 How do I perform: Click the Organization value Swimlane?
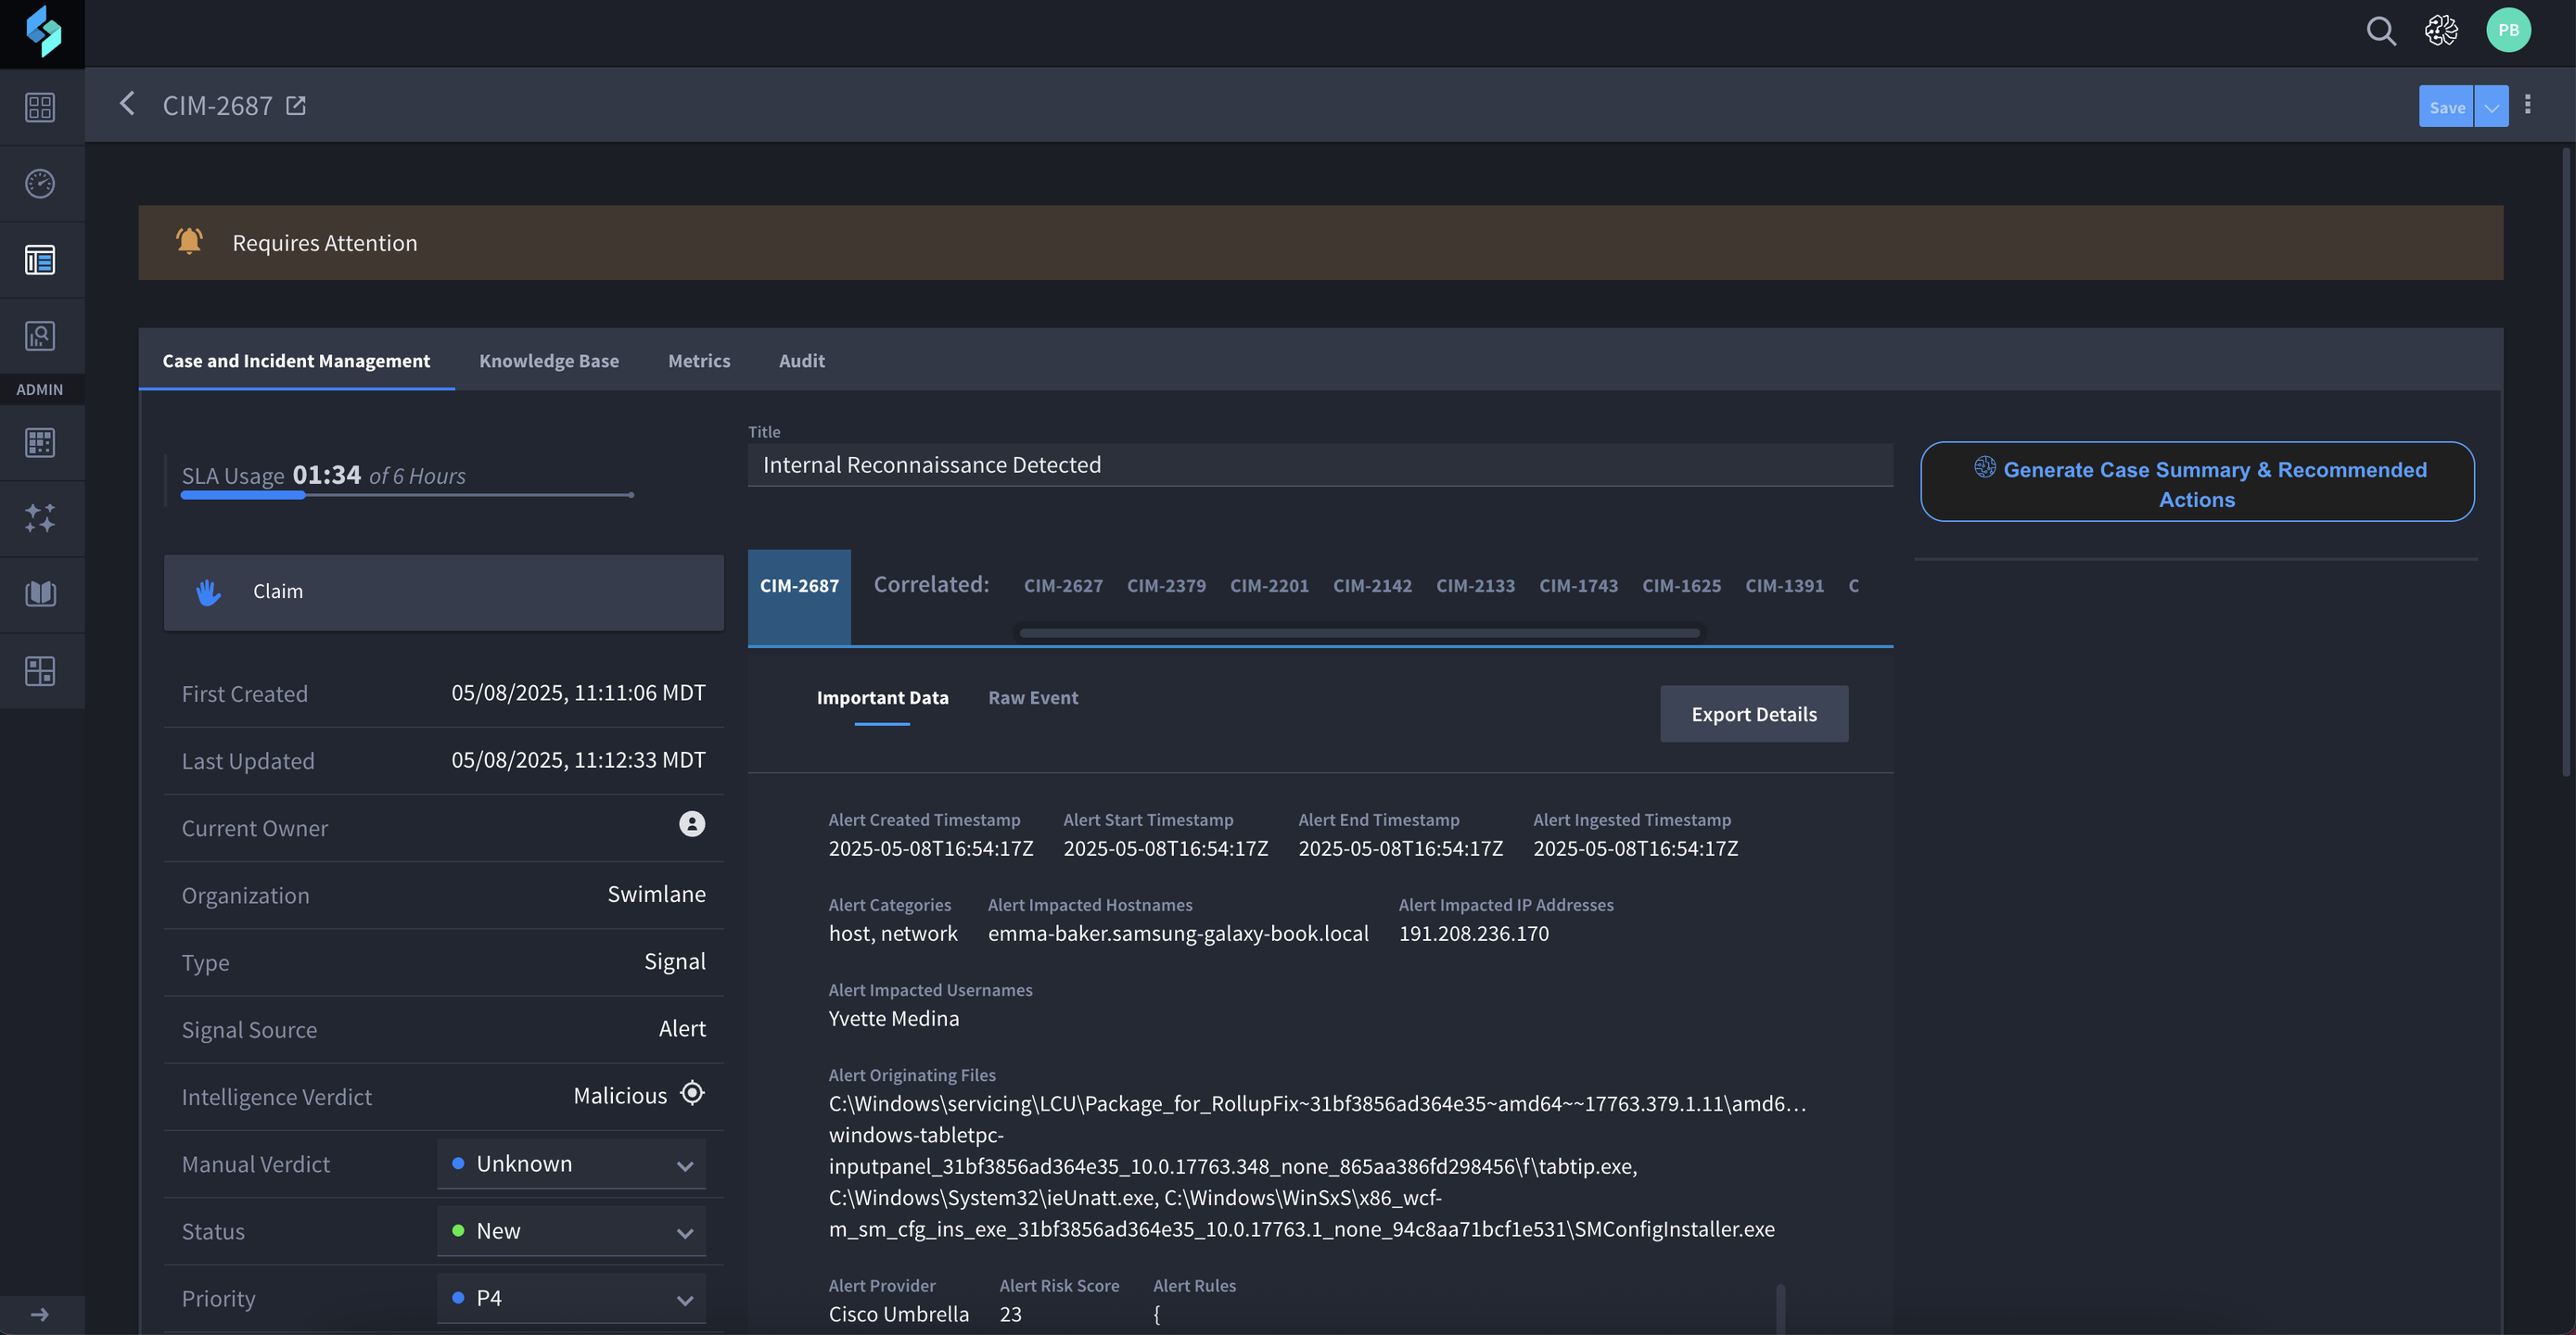coord(656,894)
